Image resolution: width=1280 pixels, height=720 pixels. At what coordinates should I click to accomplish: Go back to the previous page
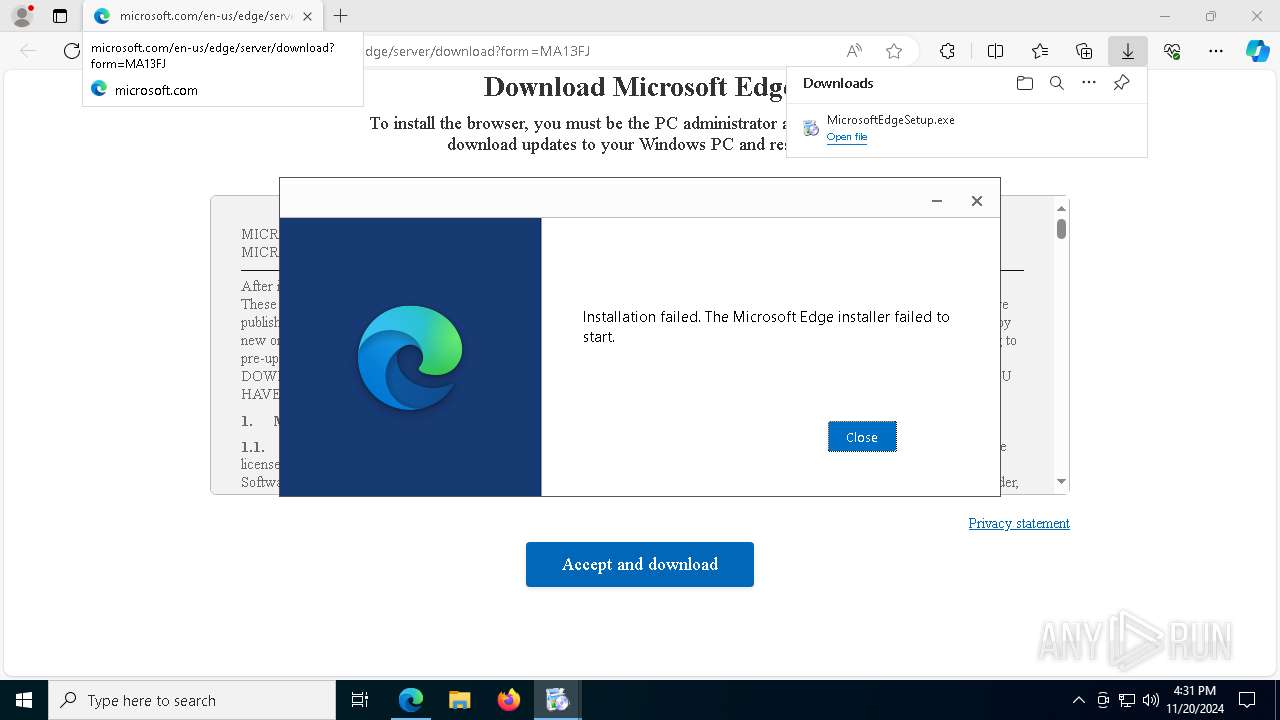coord(28,51)
